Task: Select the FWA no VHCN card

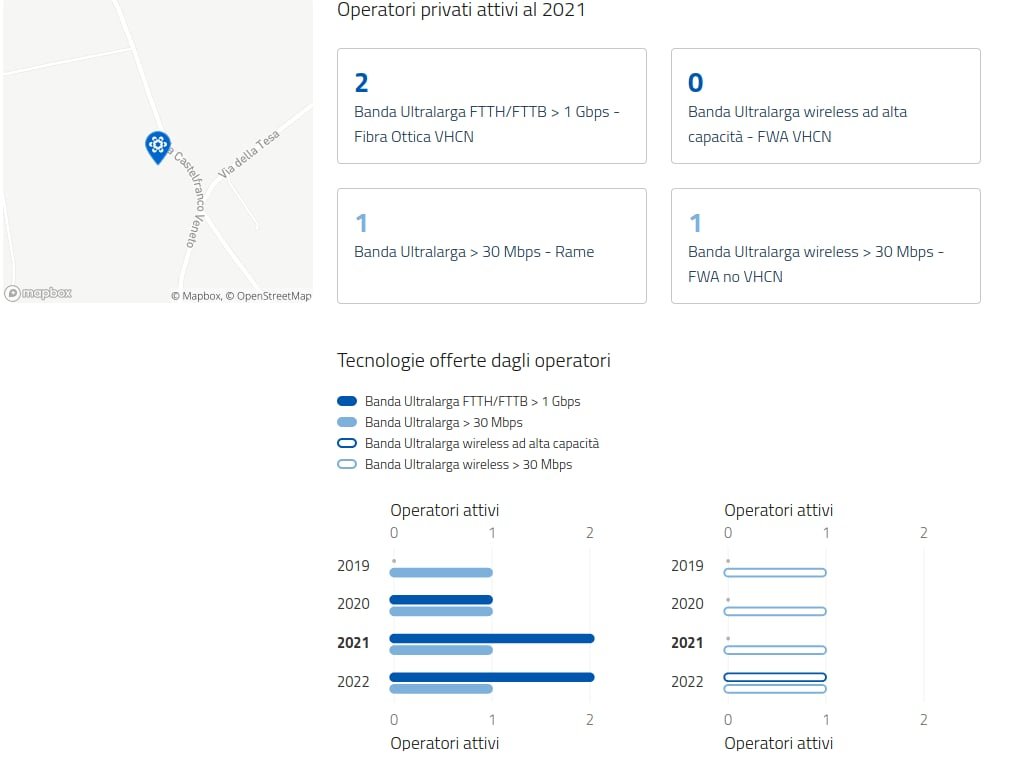Action: (x=825, y=246)
